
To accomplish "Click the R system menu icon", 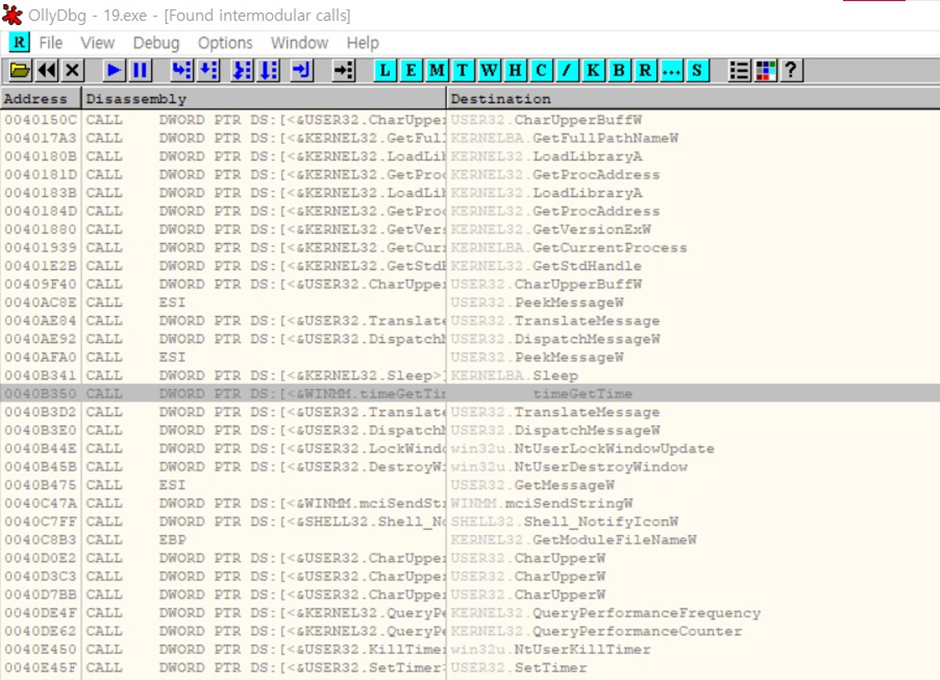I will click(x=19, y=43).
